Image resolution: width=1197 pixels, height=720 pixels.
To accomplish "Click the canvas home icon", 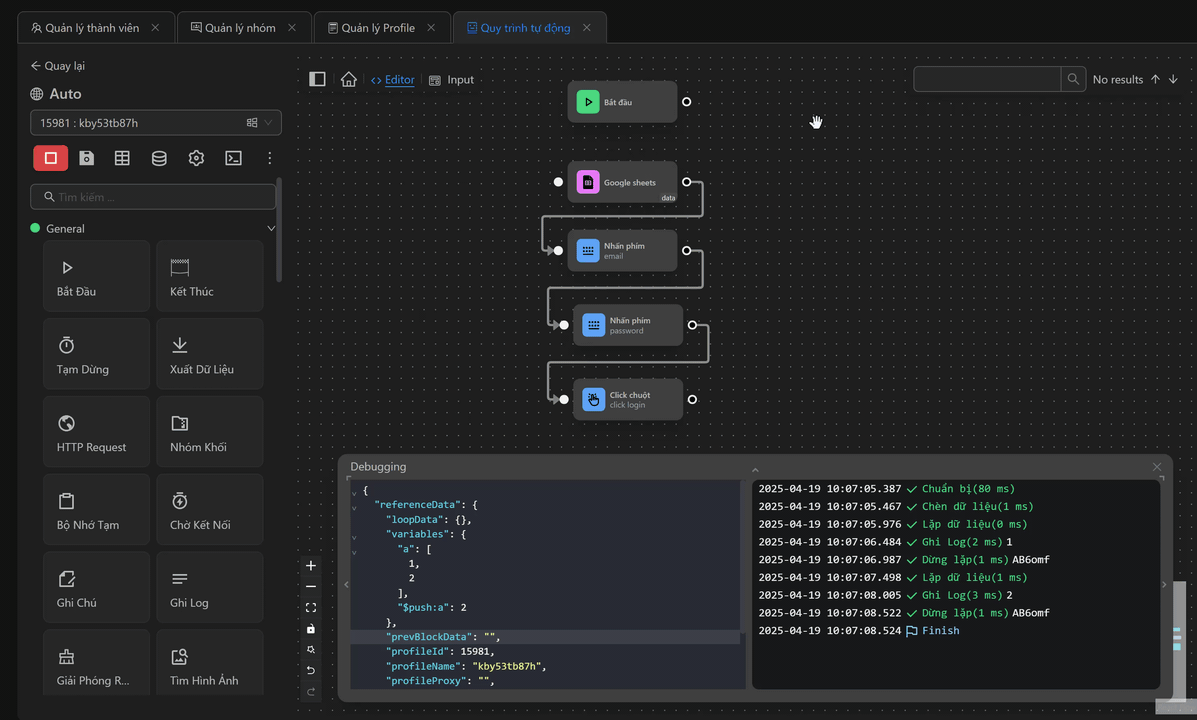I will (x=348, y=80).
